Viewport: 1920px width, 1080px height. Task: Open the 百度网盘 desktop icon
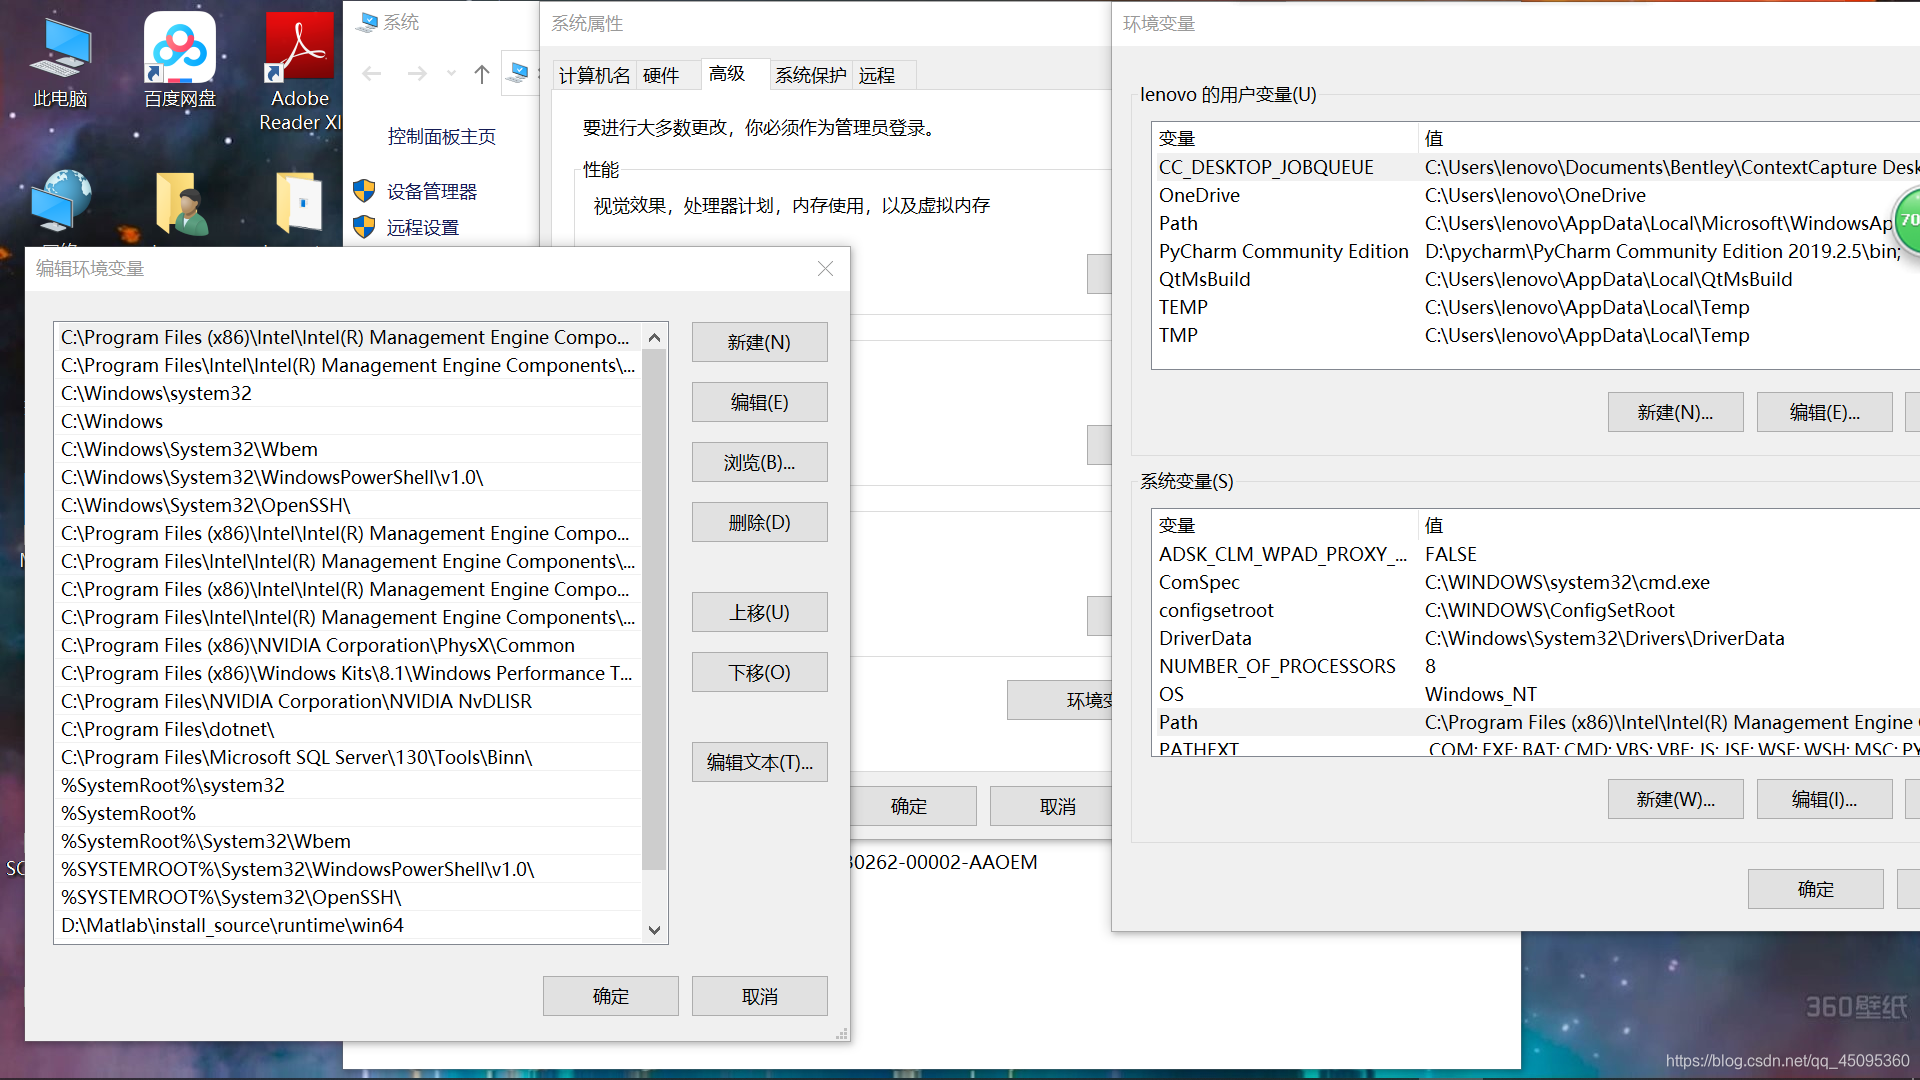(x=180, y=62)
